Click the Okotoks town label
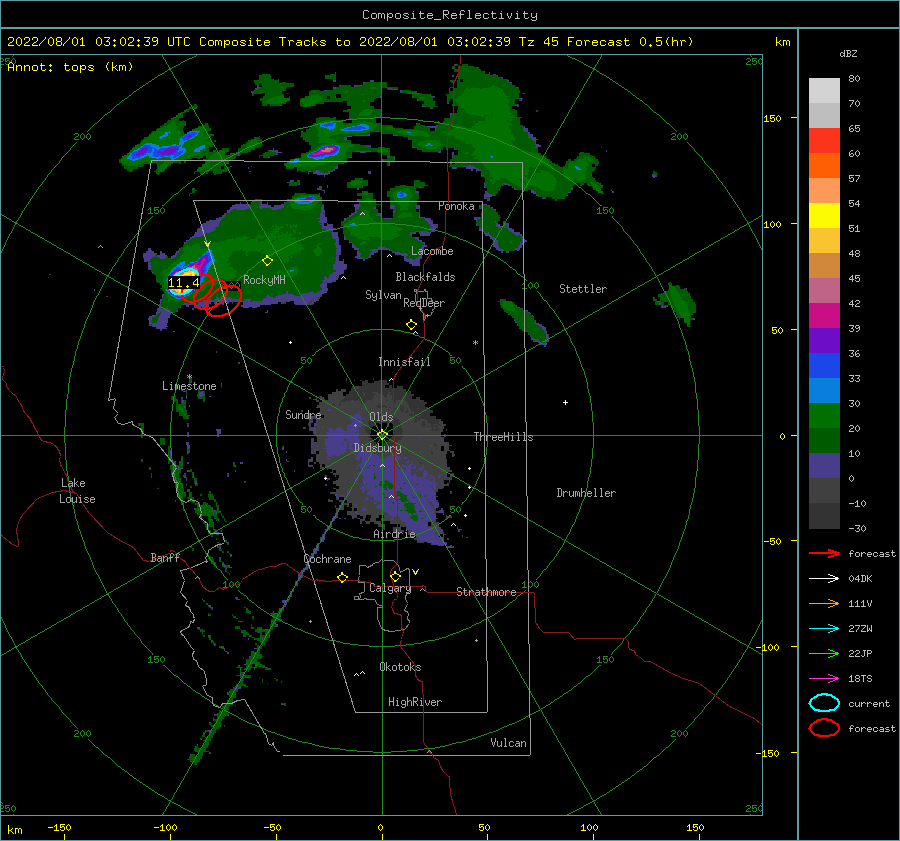This screenshot has width=900, height=841. 400,667
